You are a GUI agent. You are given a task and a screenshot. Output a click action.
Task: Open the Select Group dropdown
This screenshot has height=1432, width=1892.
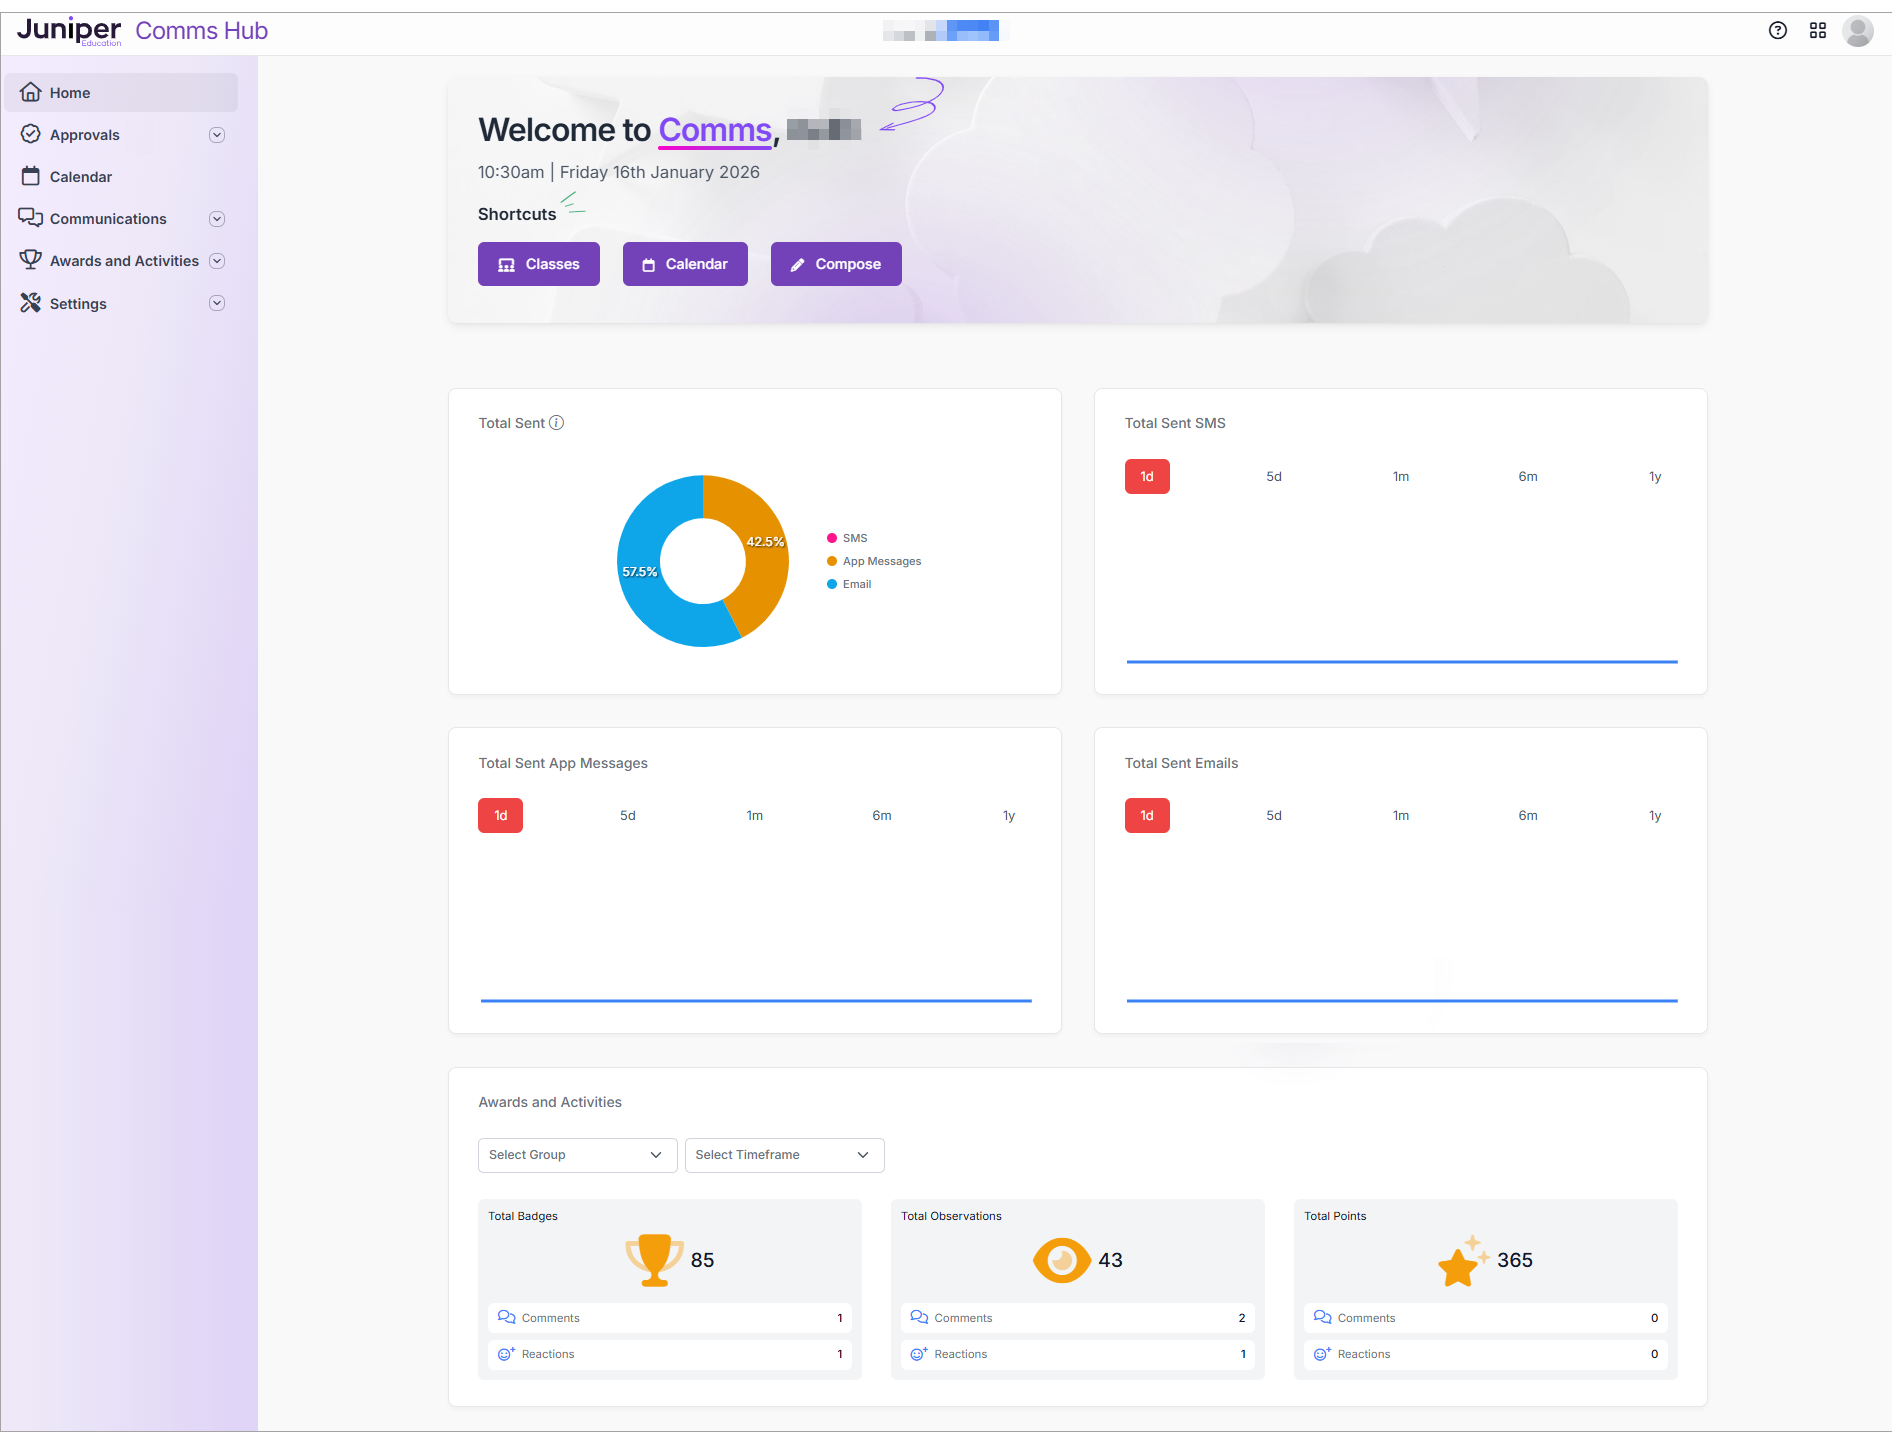click(577, 1155)
